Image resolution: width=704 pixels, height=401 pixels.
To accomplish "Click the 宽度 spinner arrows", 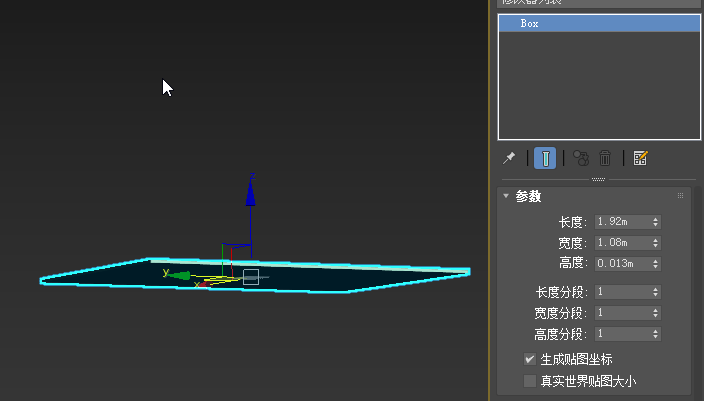I will click(x=656, y=243).
